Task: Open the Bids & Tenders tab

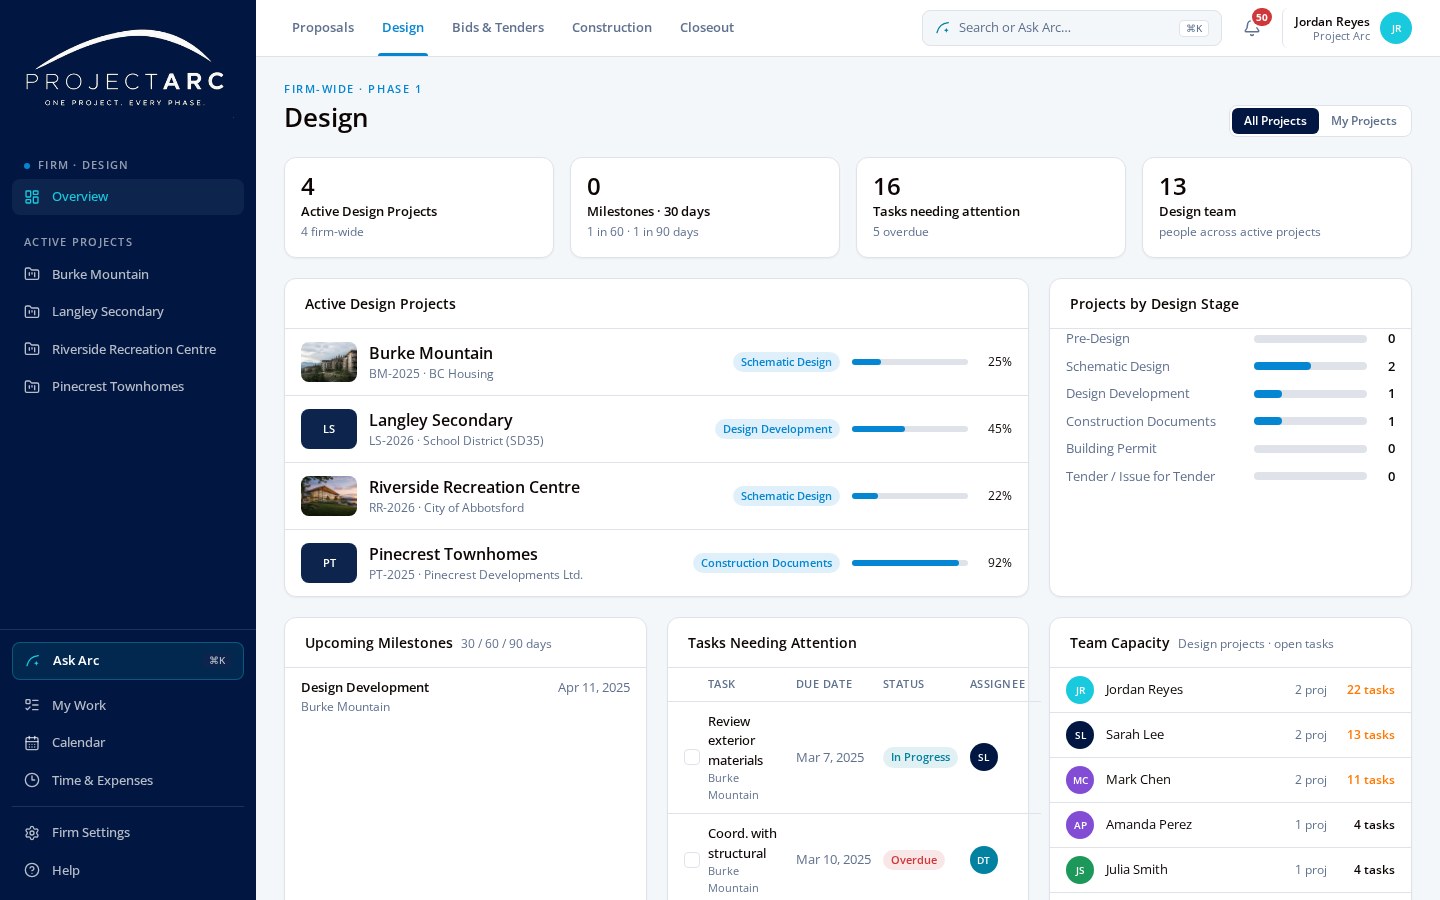Action: [498, 28]
